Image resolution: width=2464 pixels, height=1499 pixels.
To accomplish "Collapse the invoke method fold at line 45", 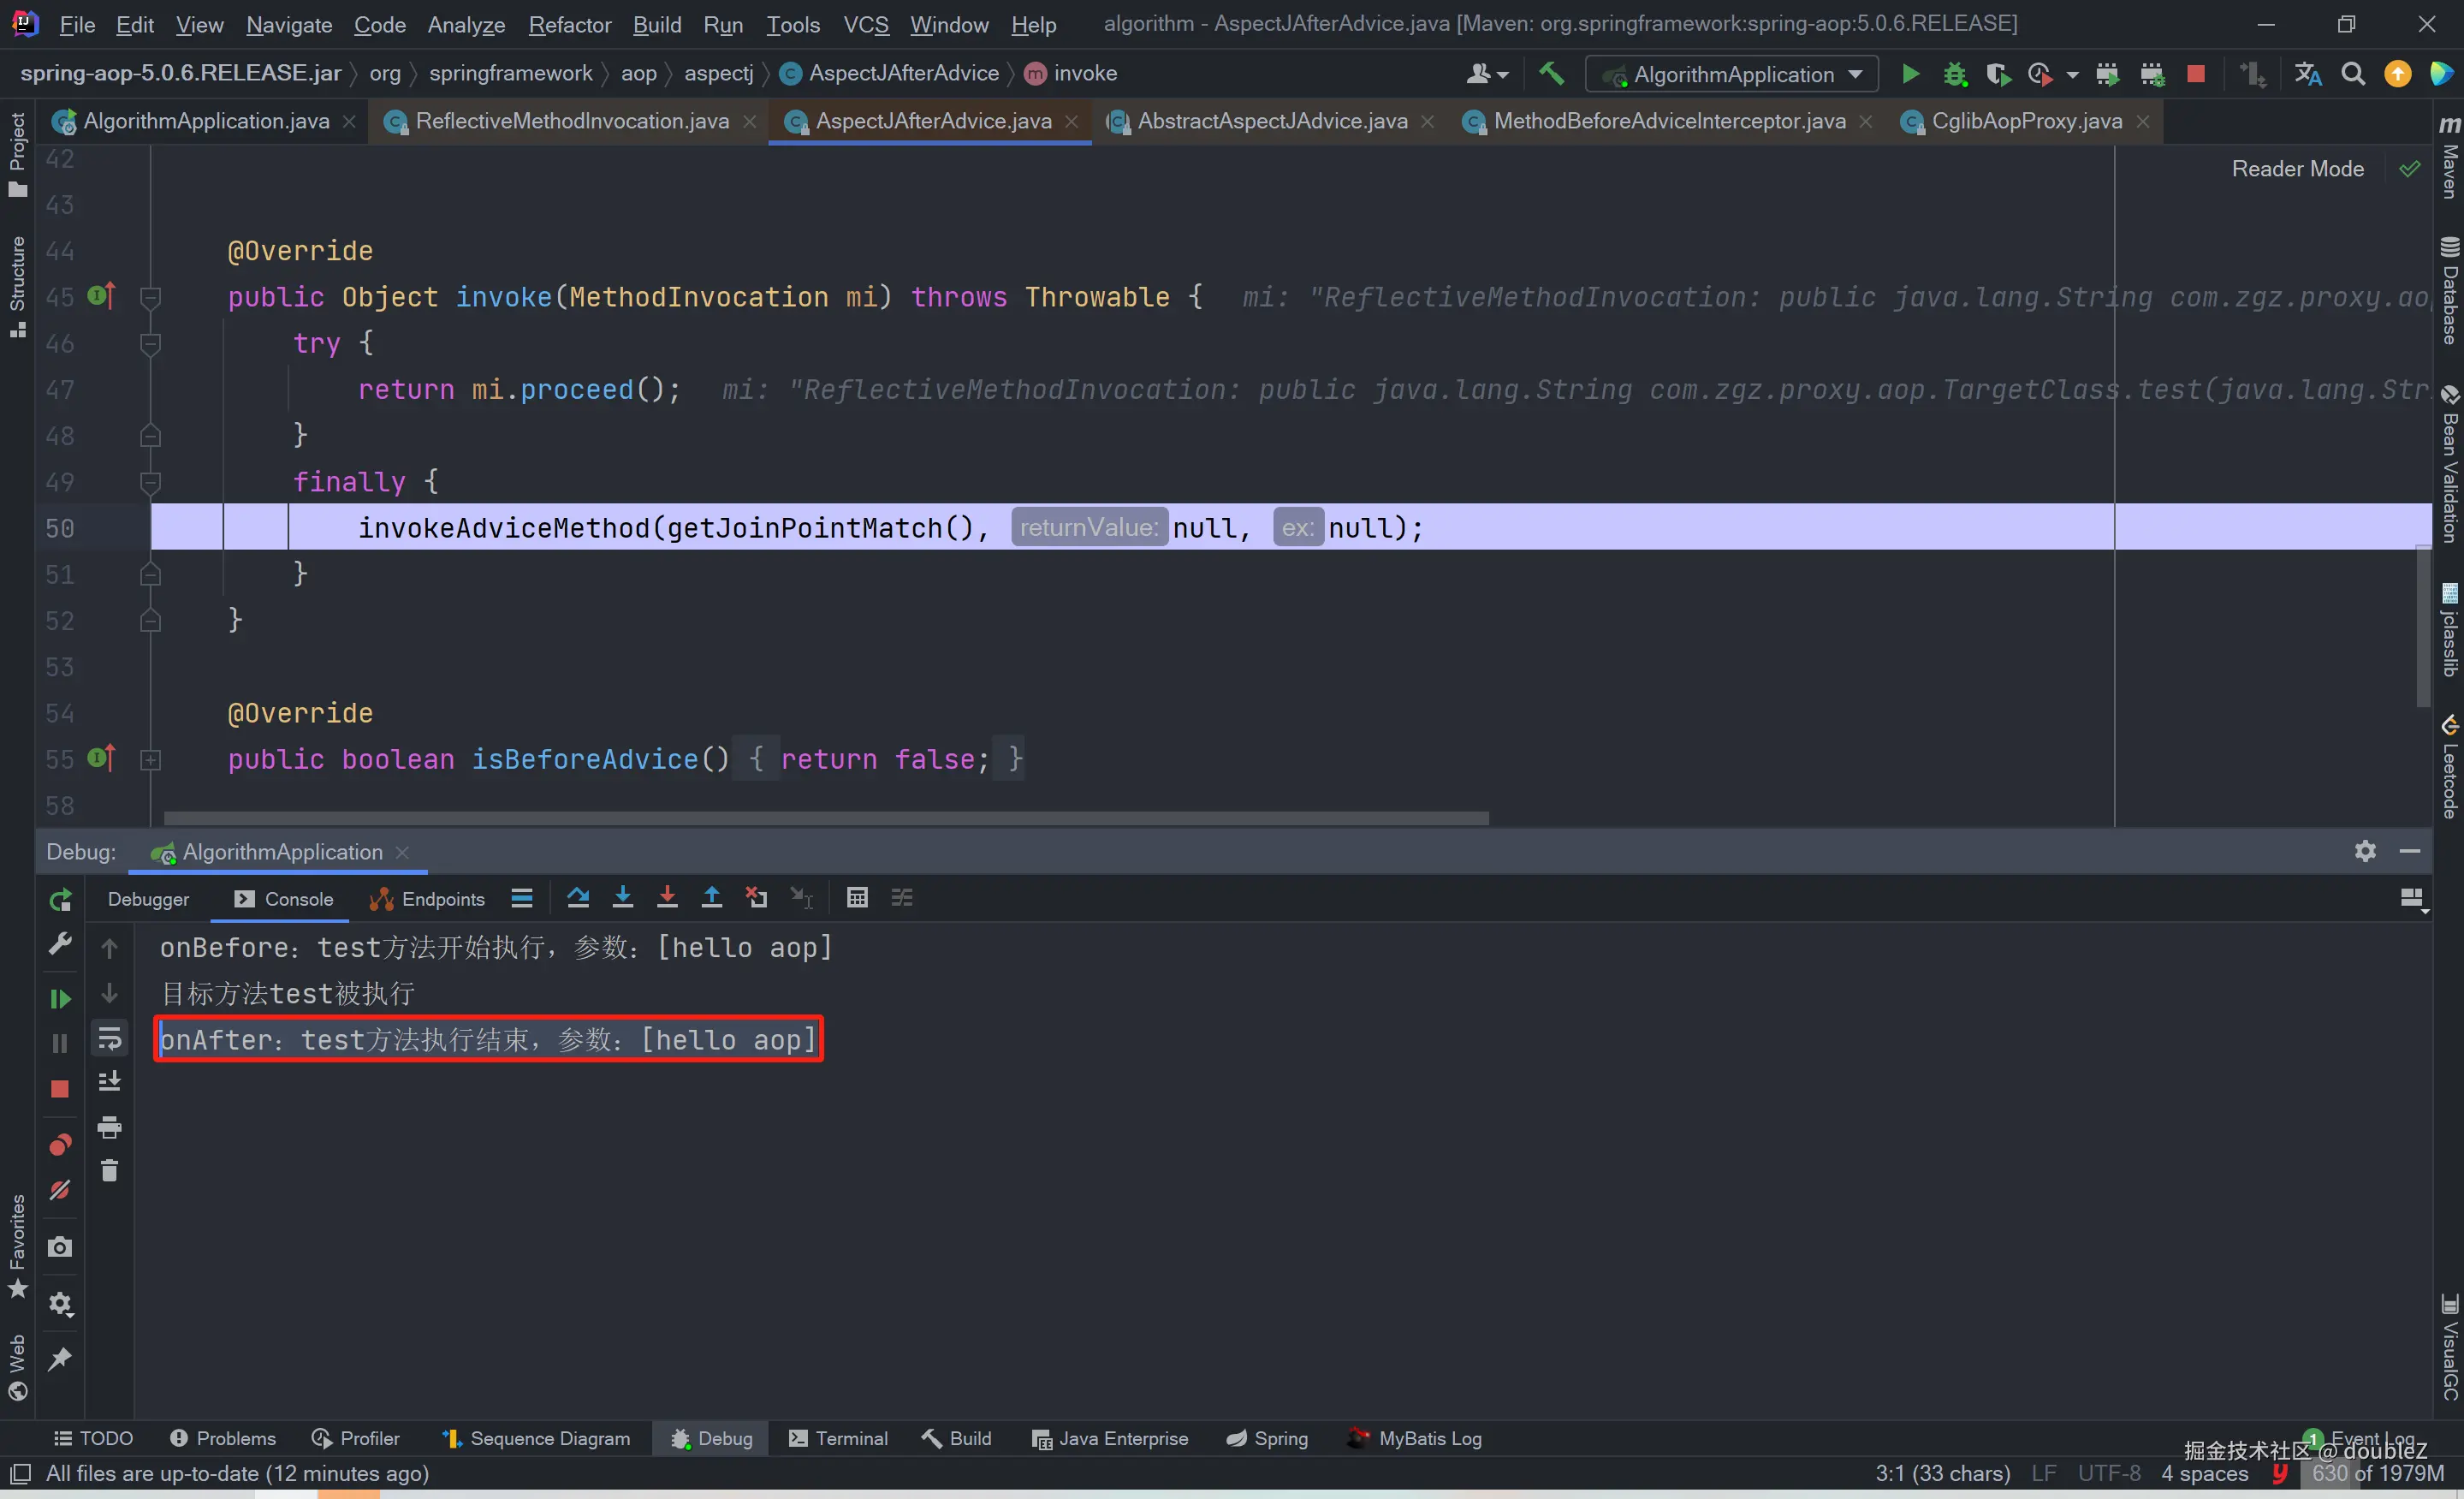I will click(x=151, y=297).
